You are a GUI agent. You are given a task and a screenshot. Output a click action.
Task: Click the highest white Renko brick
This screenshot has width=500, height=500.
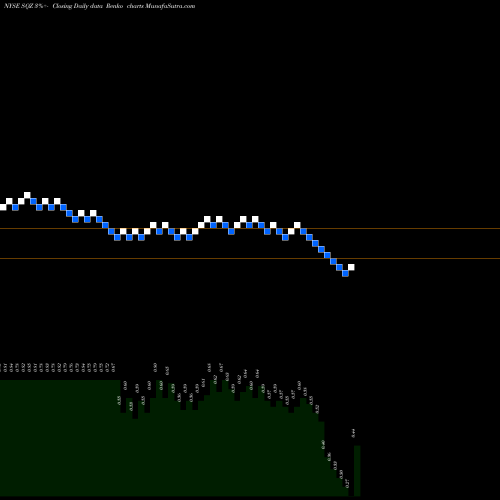[27, 195]
